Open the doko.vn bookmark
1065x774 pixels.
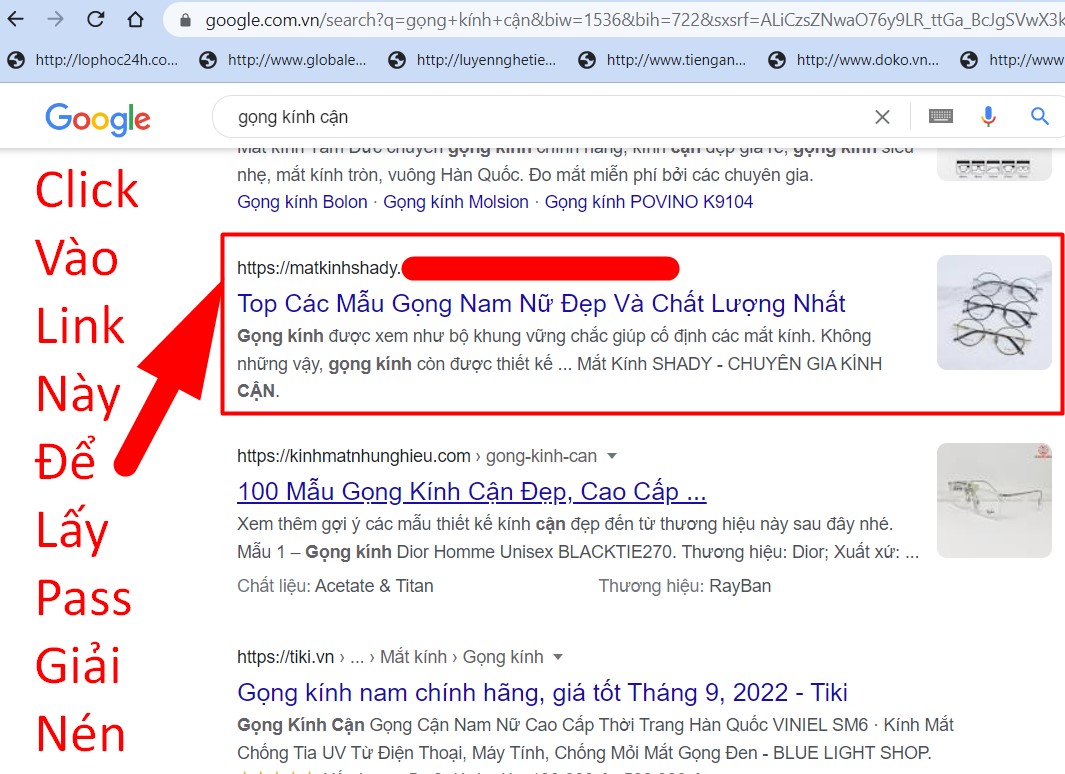[x=854, y=60]
